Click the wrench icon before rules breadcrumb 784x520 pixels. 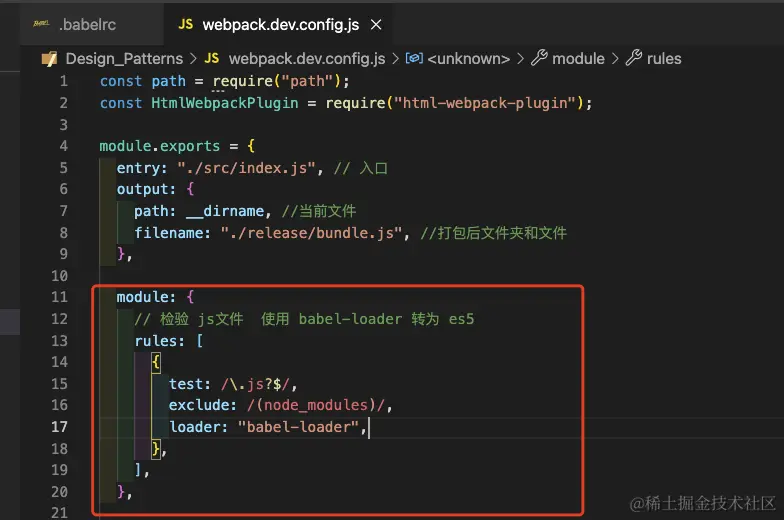[x=634, y=58]
